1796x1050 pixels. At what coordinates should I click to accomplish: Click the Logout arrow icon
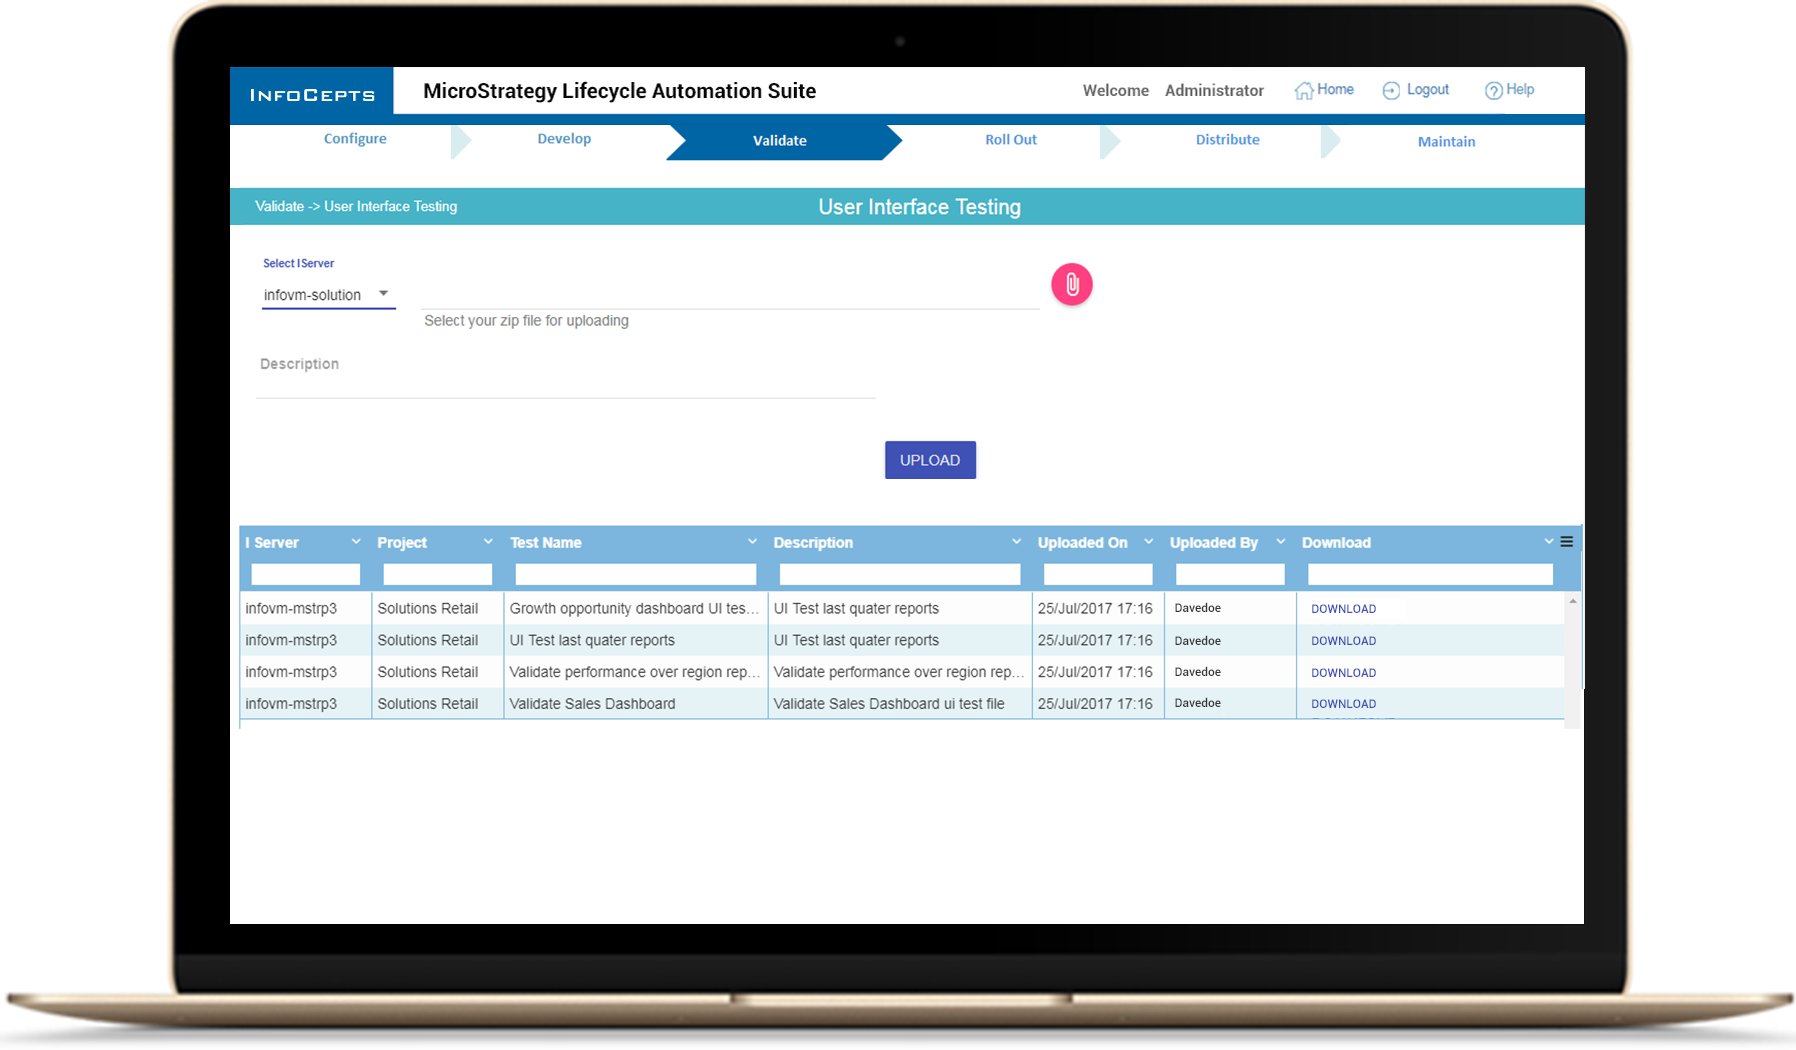[x=1391, y=91]
